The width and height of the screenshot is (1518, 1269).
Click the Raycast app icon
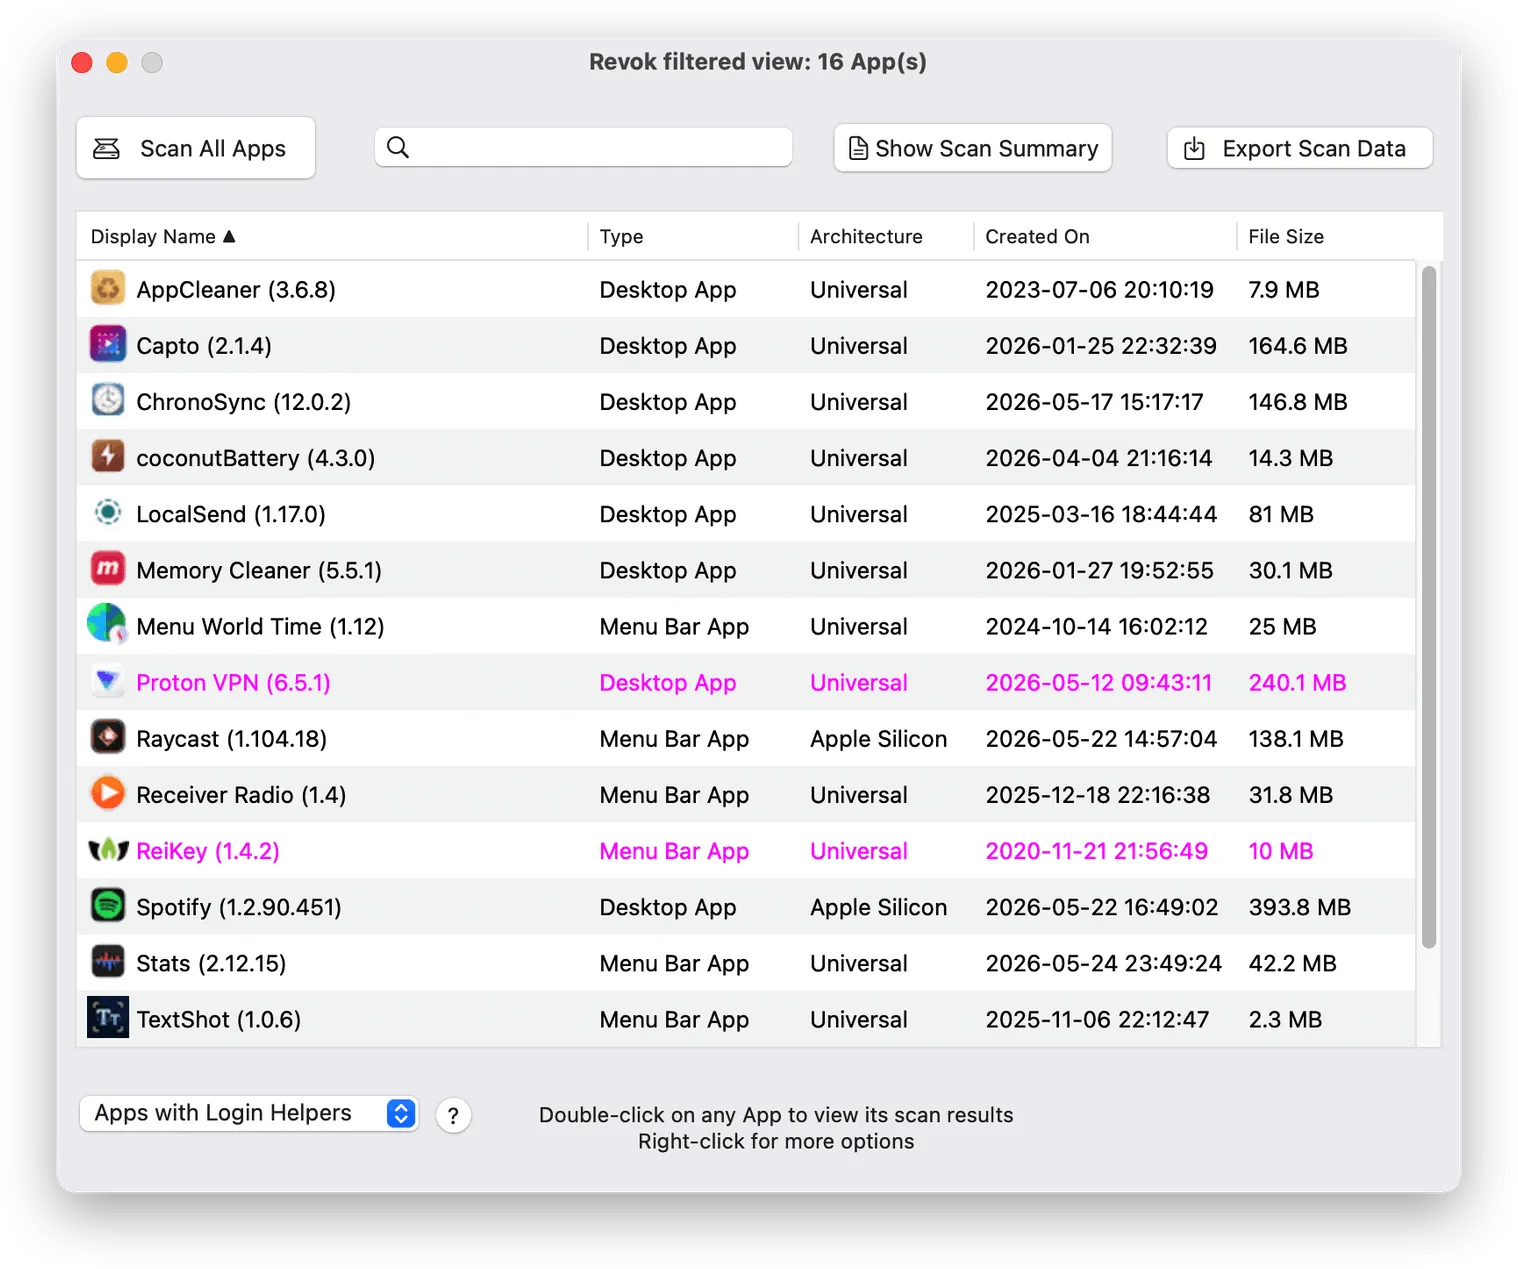[108, 737]
